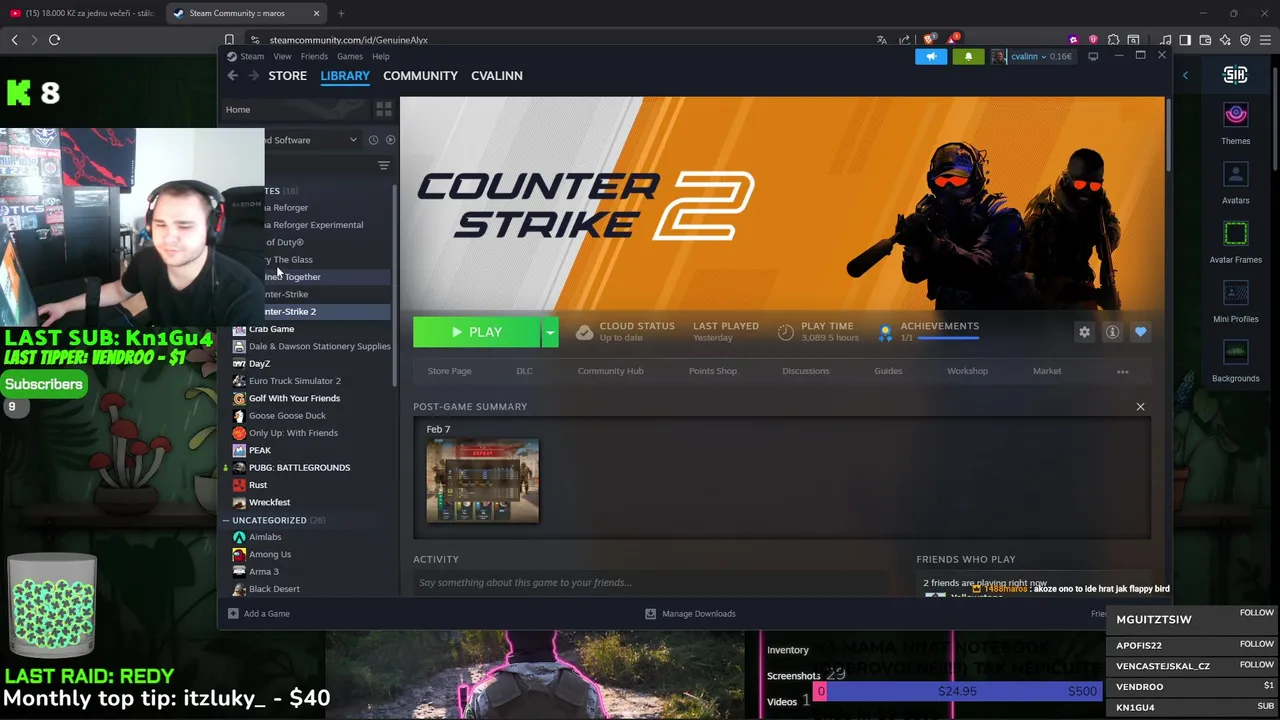Select DayZ in the library list
This screenshot has width=1280, height=720.
(x=259, y=364)
